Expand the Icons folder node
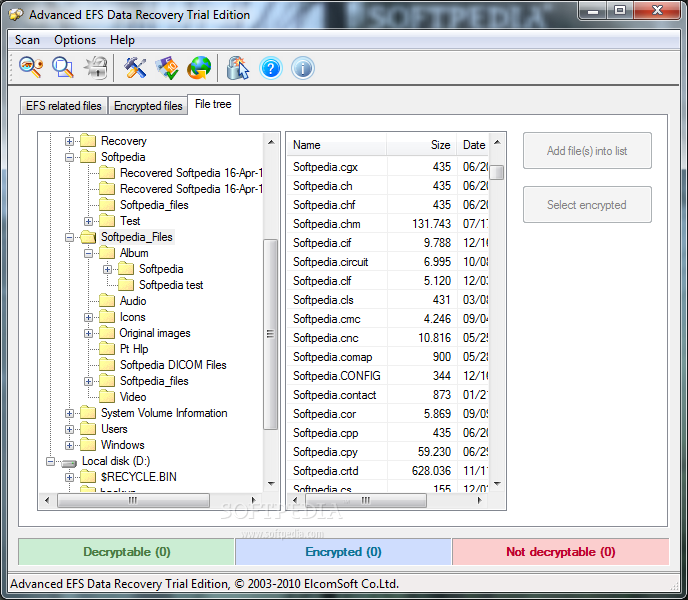 click(88, 317)
